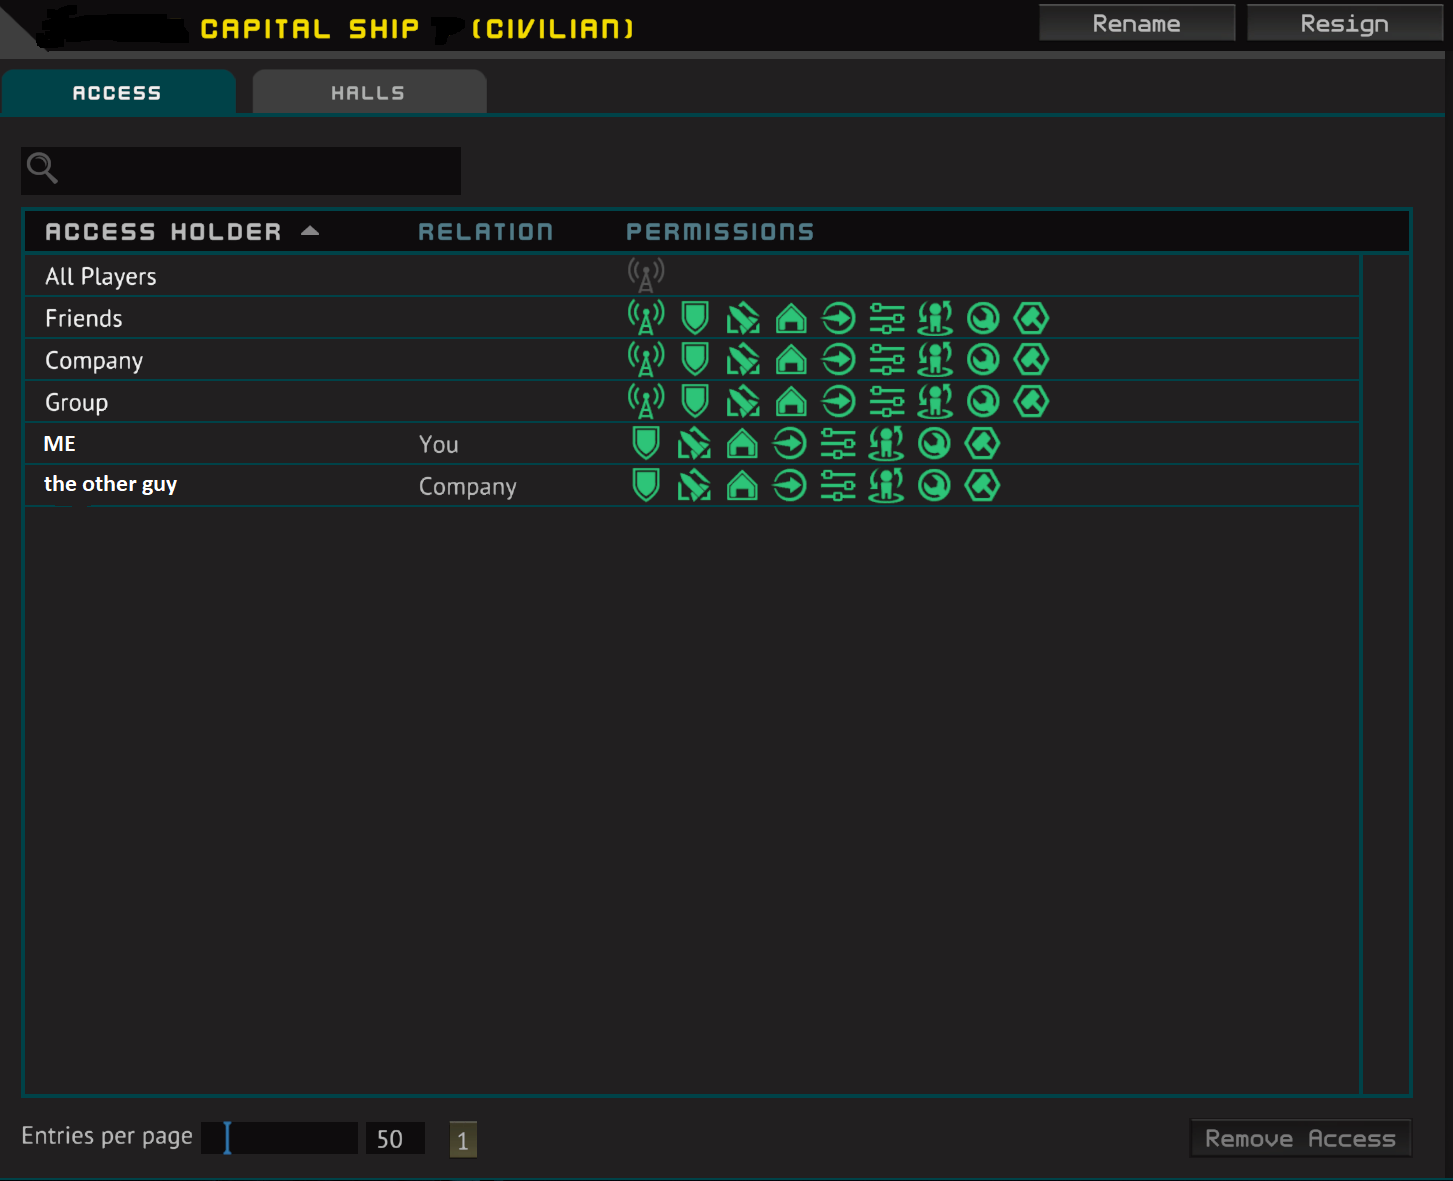Viewport: 1453px width, 1181px height.
Task: Select the Friends access holder row
Action: point(692,318)
